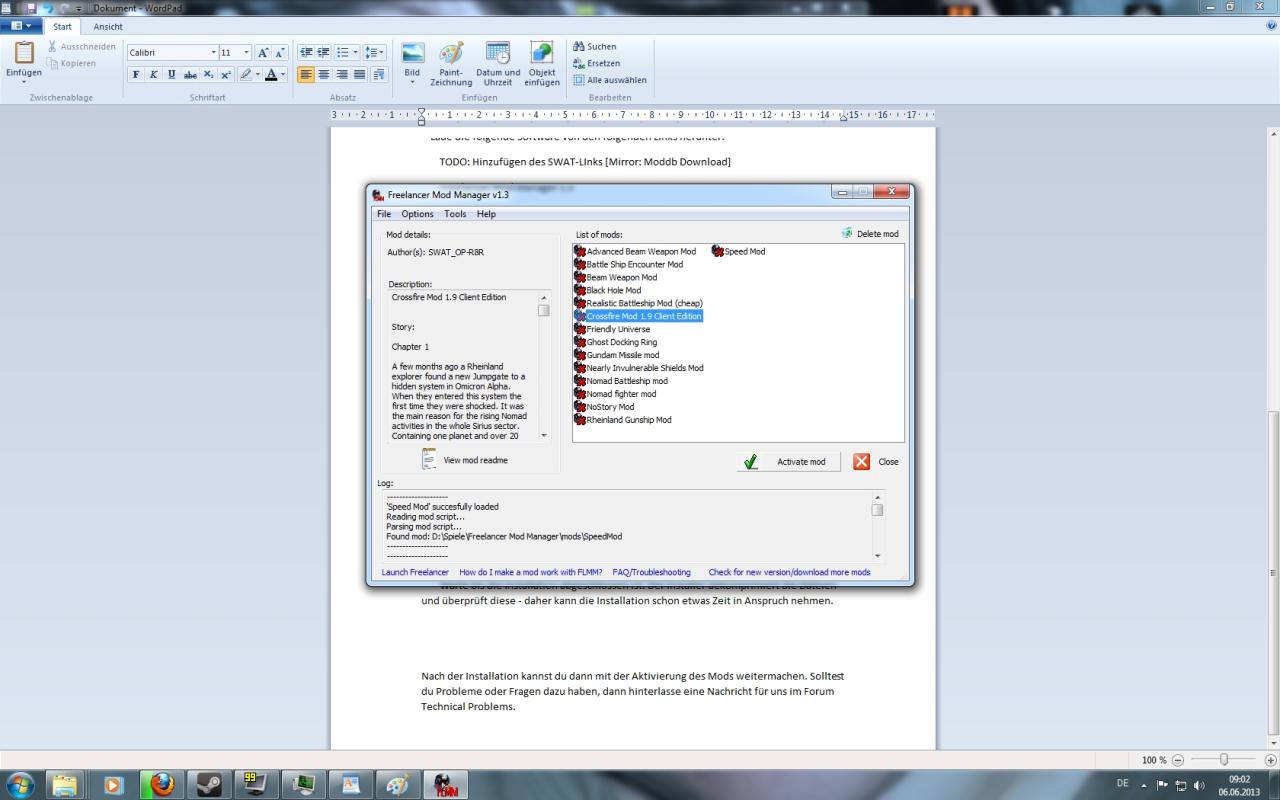Select the Start ribbon tab

(62, 27)
